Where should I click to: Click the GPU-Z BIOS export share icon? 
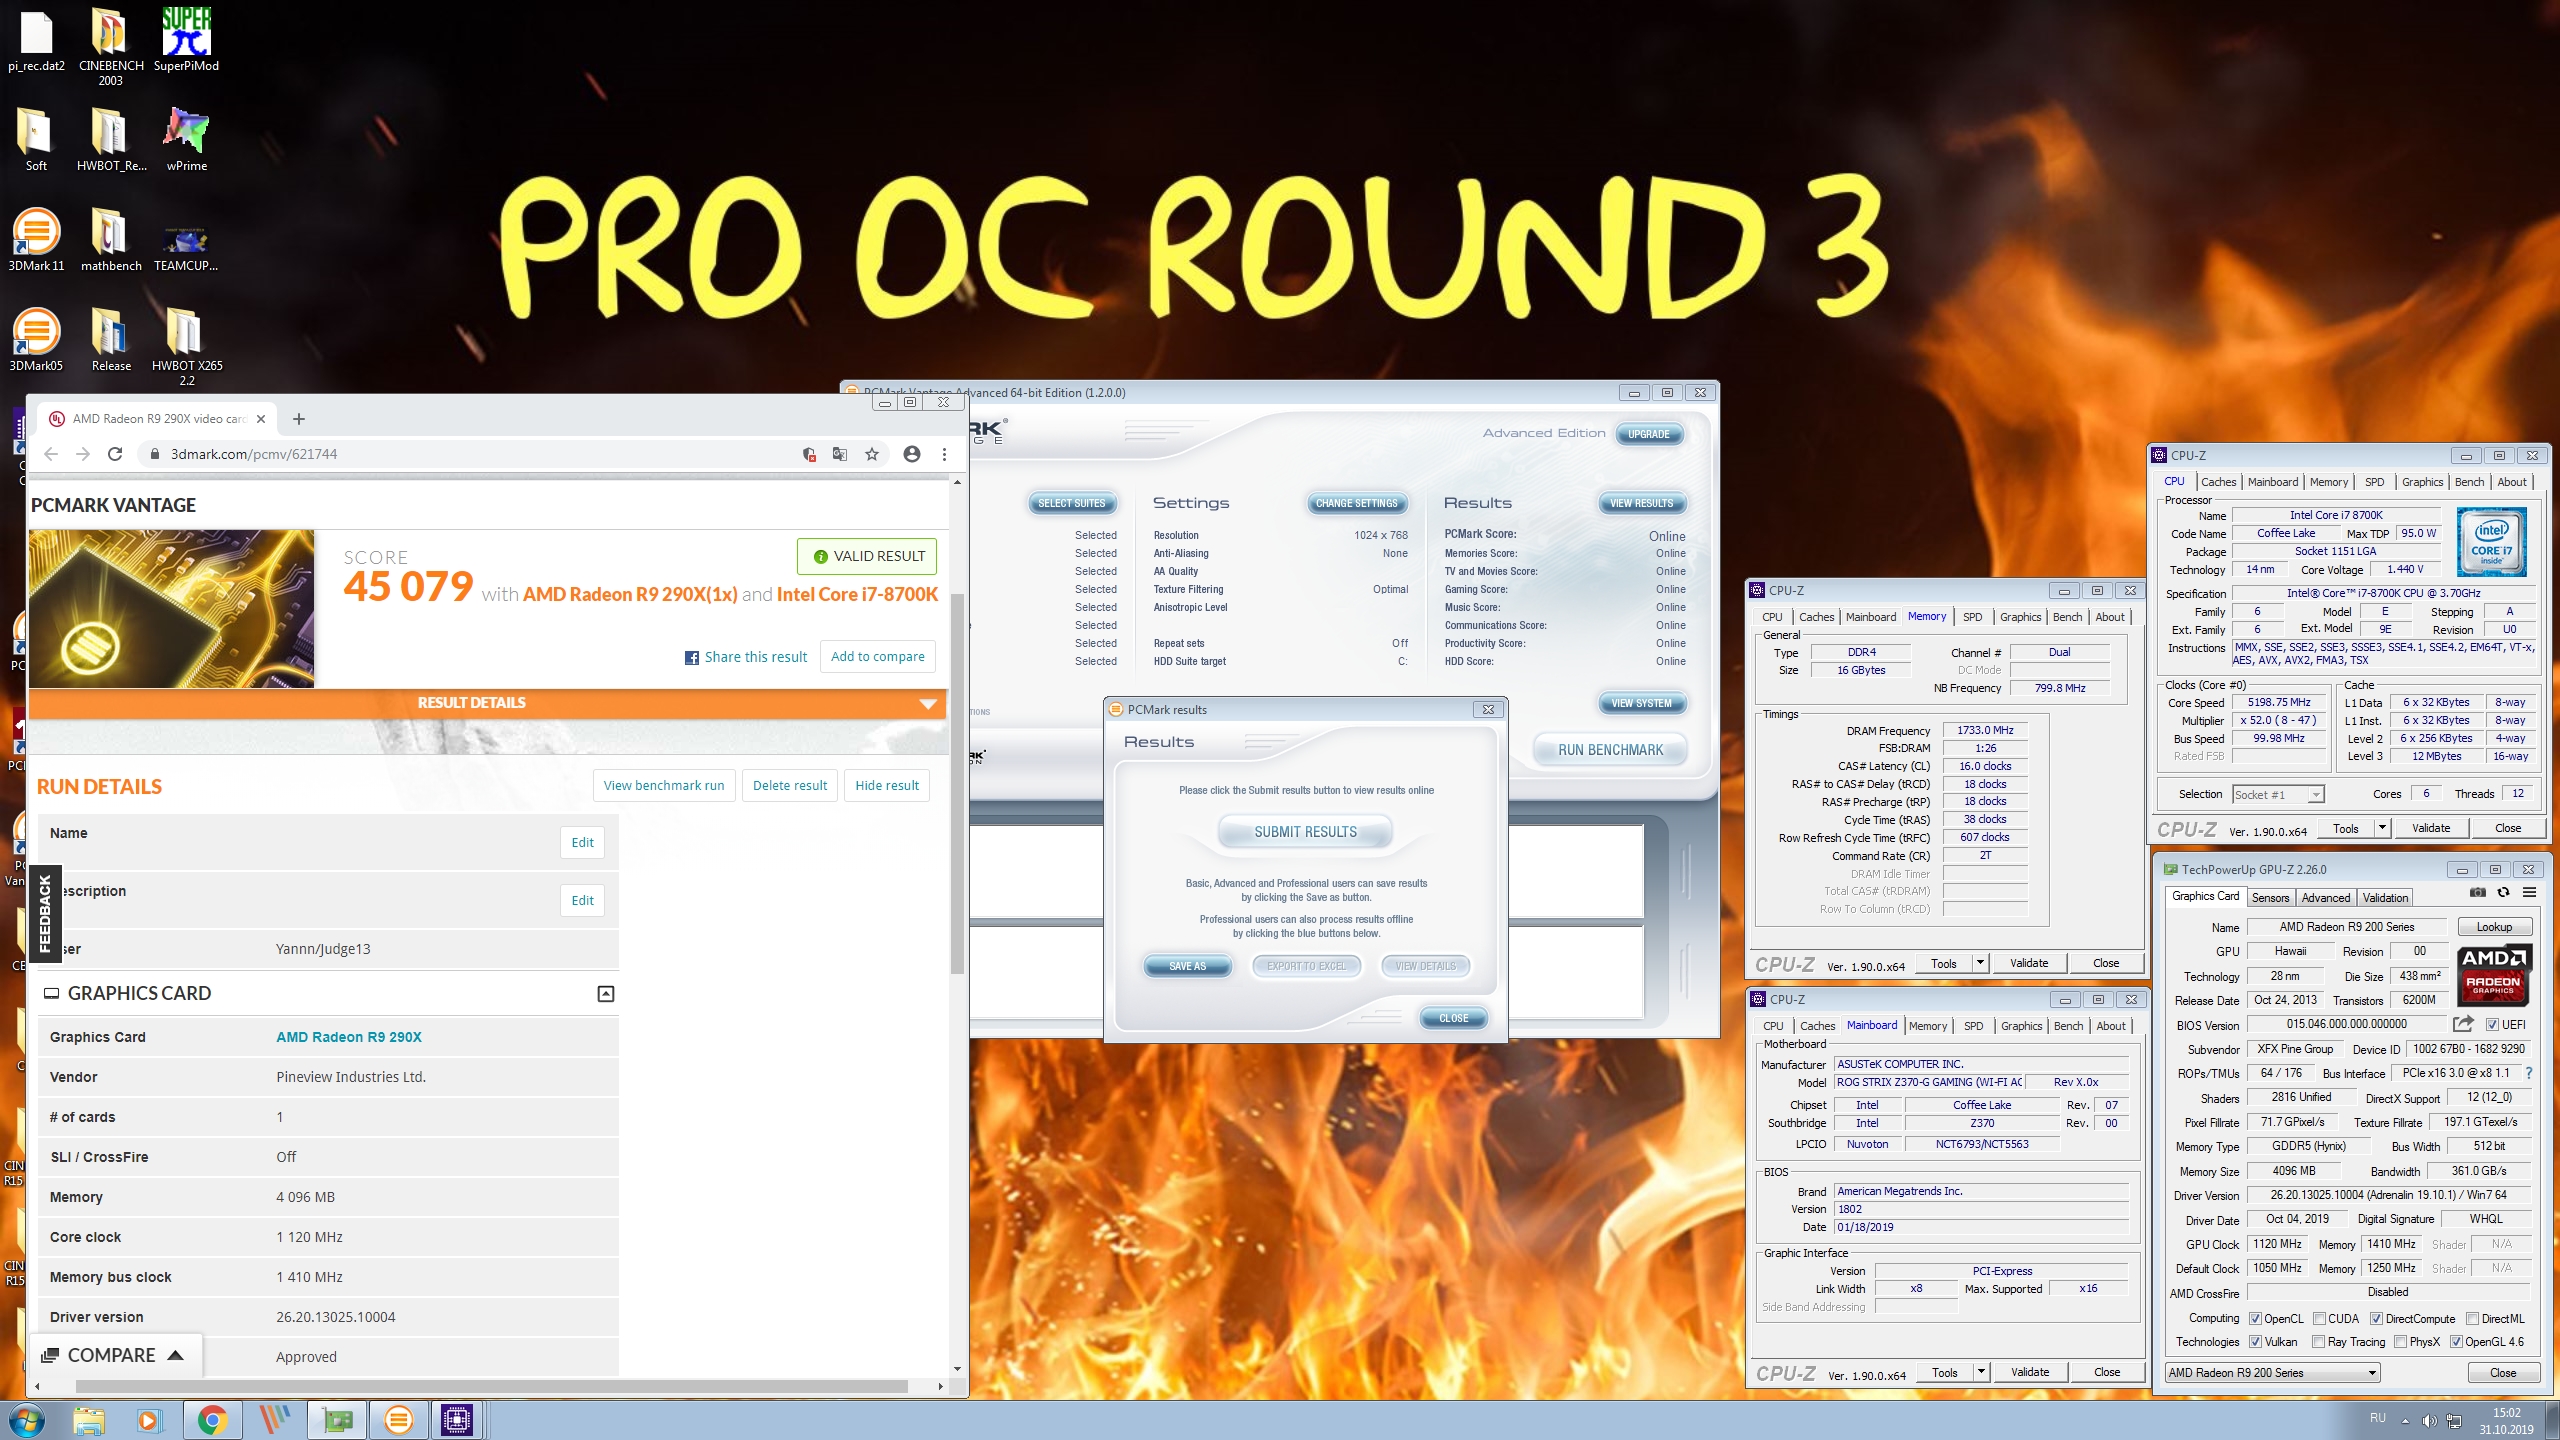[2463, 1024]
